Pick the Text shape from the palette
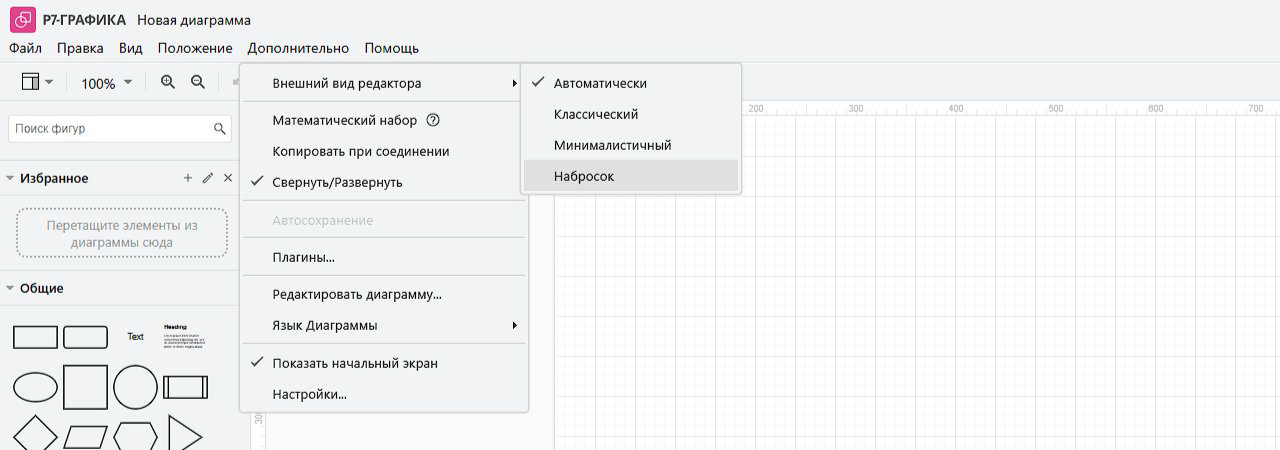The width and height of the screenshot is (1280, 450). pos(135,337)
